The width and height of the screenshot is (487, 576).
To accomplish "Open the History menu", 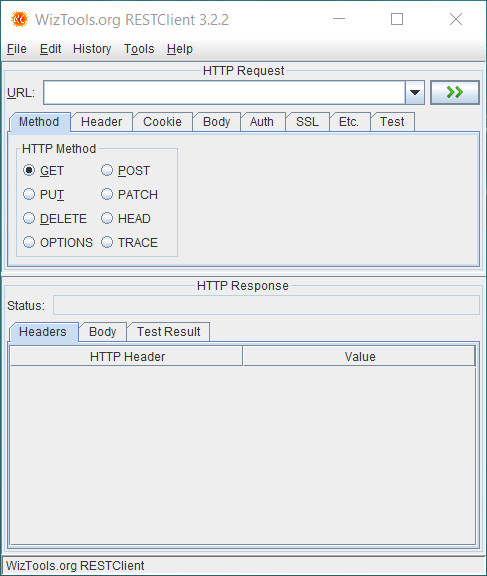I will click(x=92, y=49).
